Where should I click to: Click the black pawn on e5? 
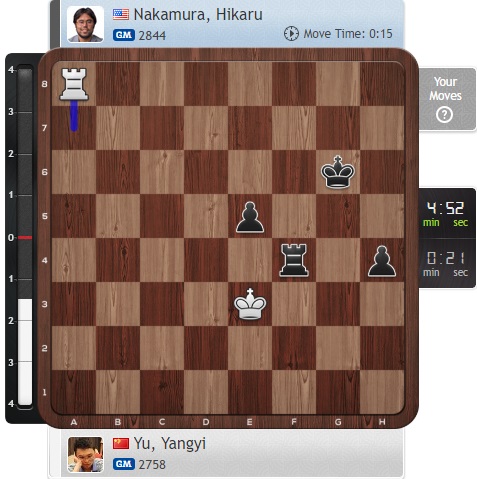click(x=250, y=217)
